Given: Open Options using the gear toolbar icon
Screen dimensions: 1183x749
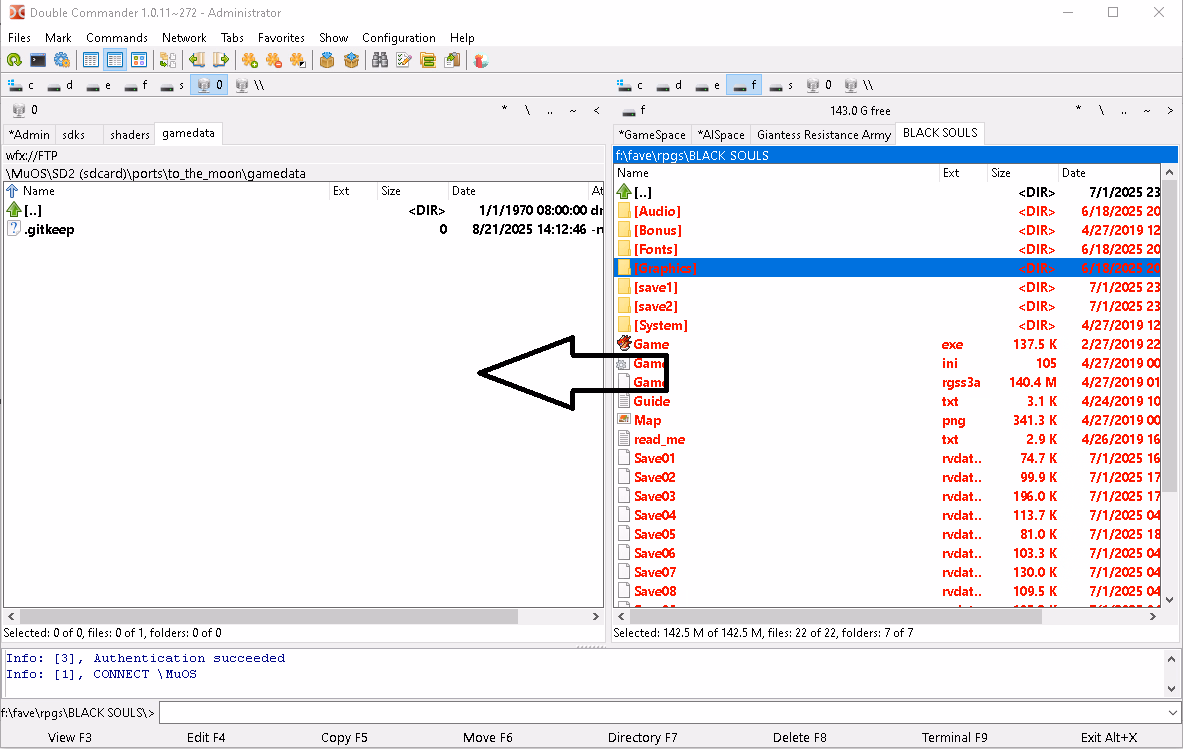Looking at the screenshot, I should [x=62, y=60].
